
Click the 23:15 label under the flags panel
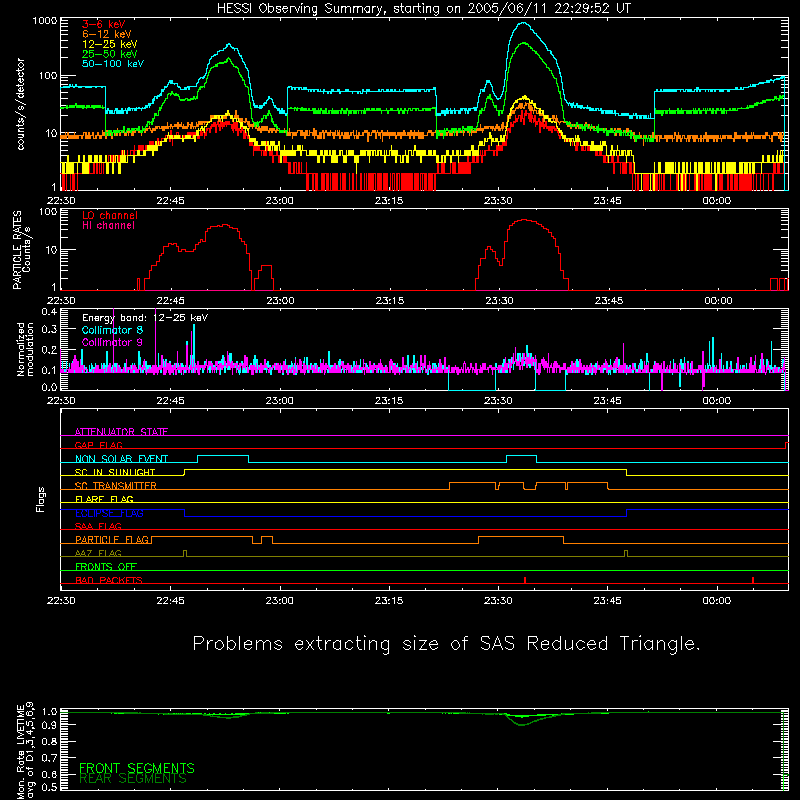389,601
